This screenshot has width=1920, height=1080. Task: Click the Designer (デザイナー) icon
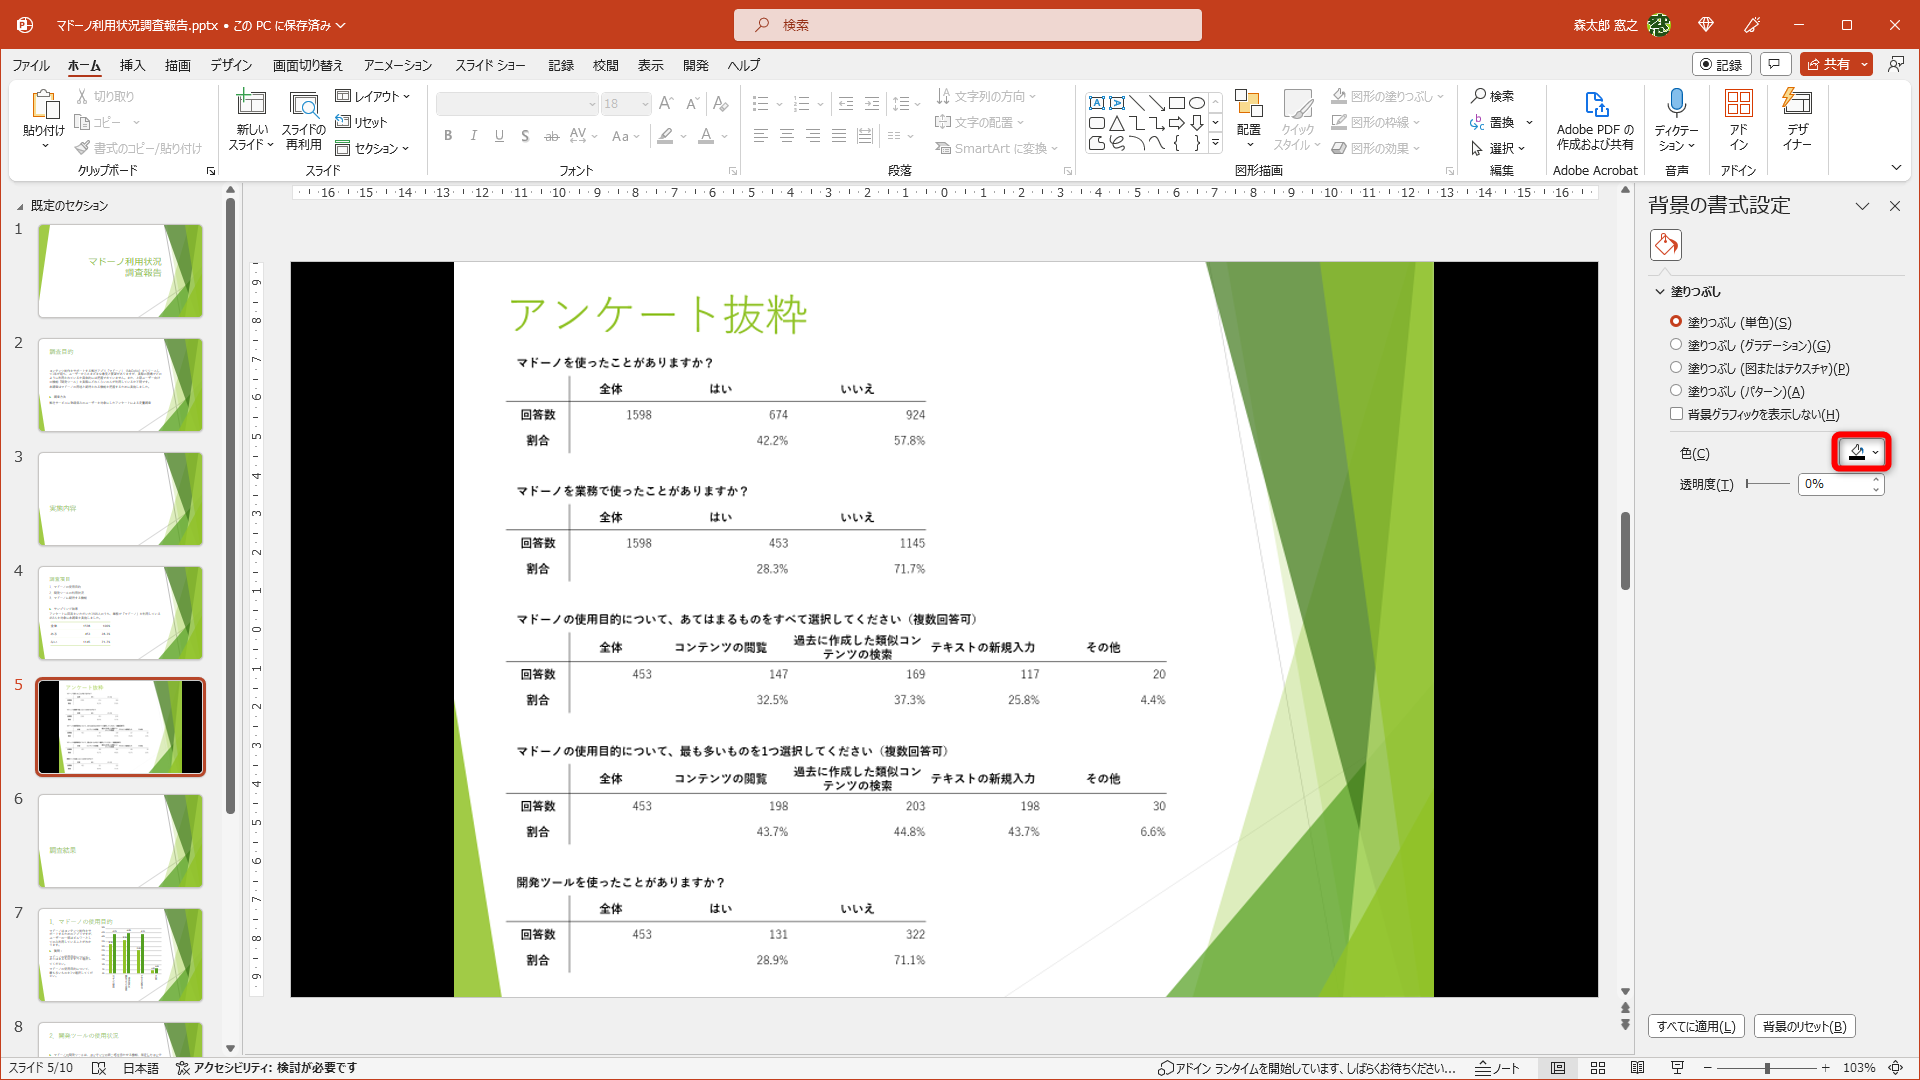(x=1797, y=104)
